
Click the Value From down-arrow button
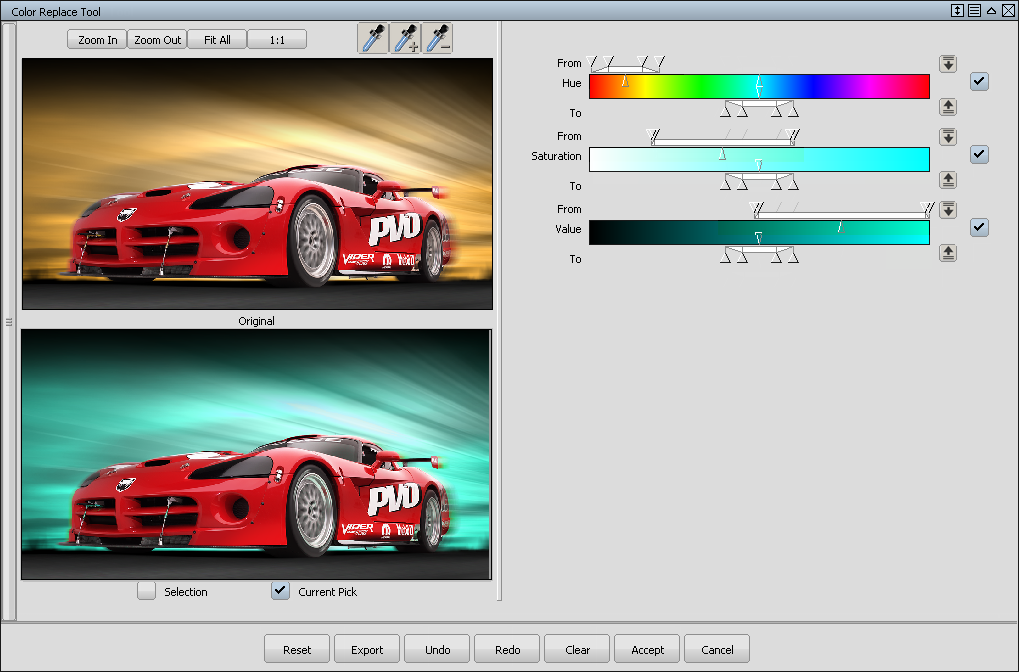(x=948, y=210)
